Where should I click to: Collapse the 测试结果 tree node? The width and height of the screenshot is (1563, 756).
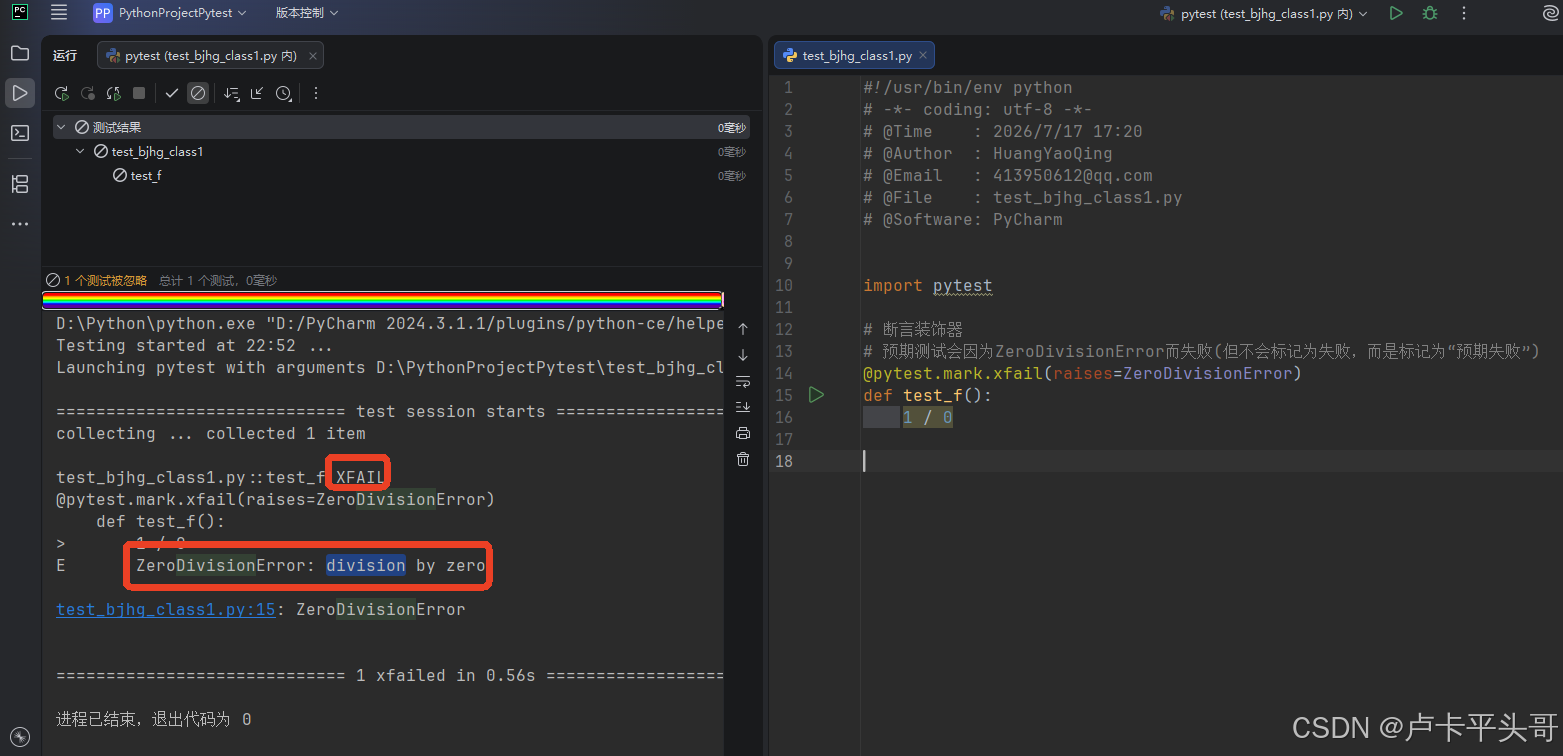pyautogui.click(x=62, y=128)
